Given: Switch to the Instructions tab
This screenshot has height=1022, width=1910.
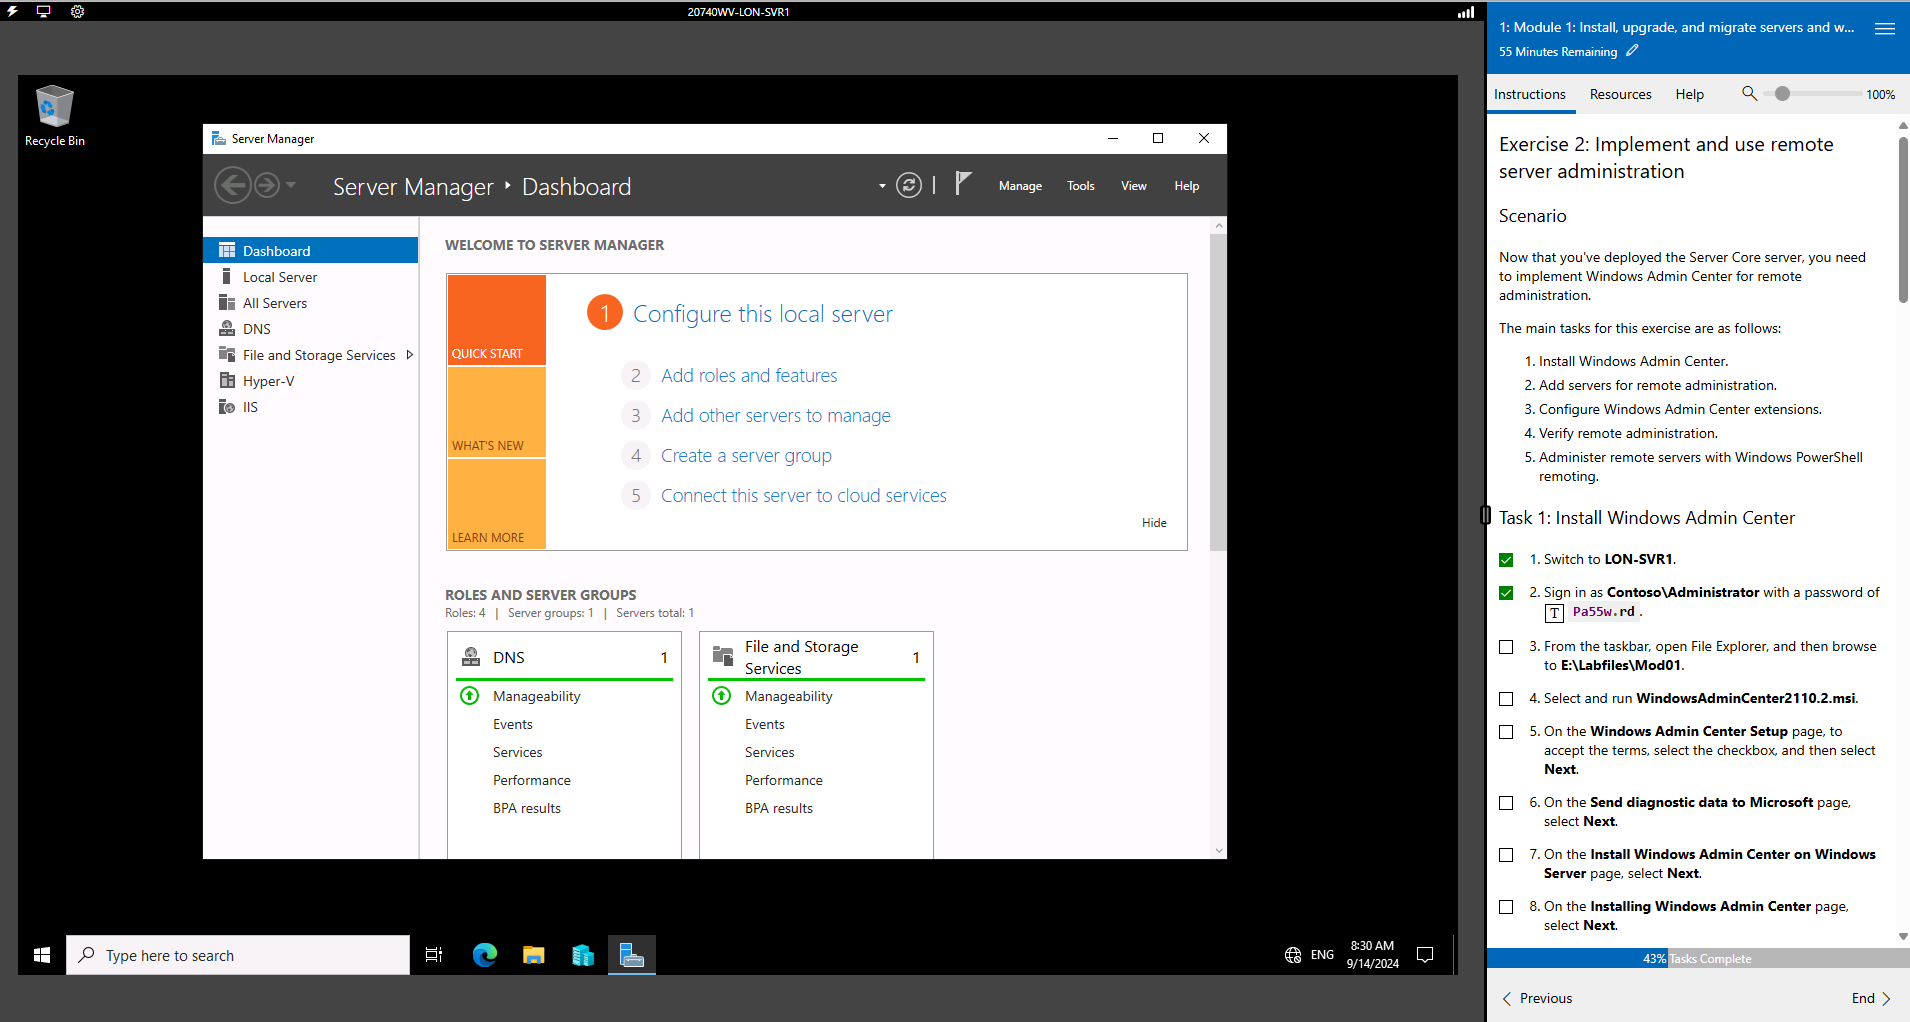Looking at the screenshot, I should [1530, 94].
